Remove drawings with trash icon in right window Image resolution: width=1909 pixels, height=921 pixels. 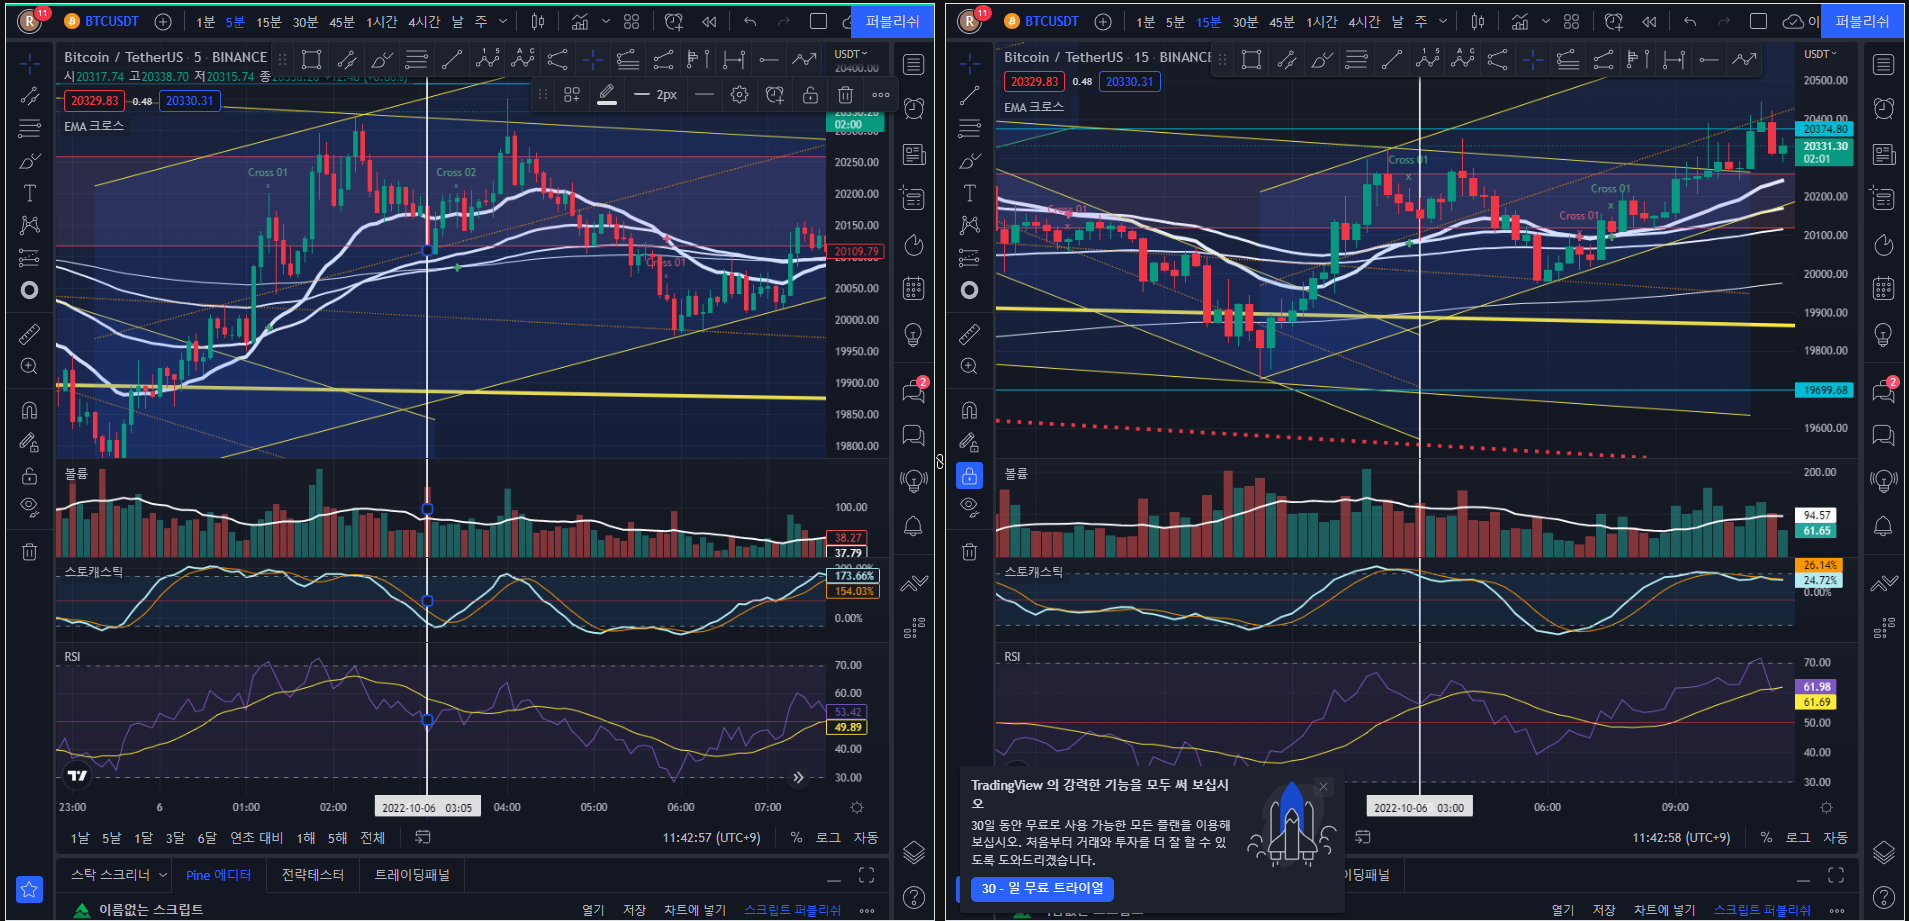click(x=970, y=551)
